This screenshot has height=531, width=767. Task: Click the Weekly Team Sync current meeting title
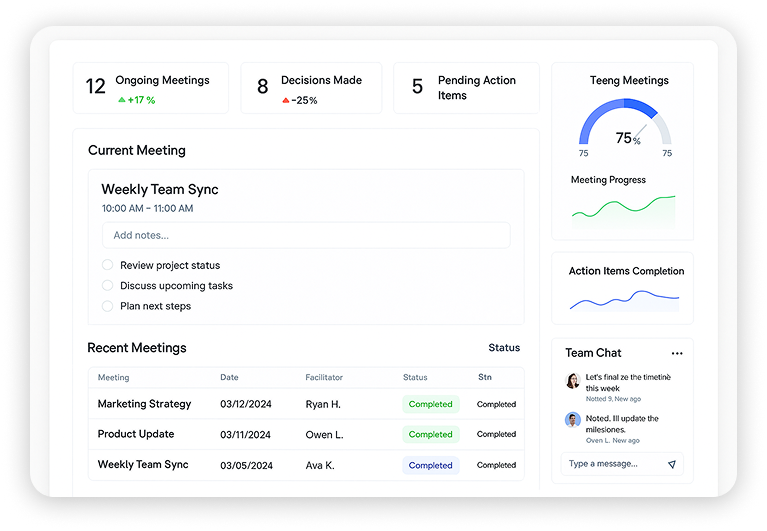[x=159, y=189]
